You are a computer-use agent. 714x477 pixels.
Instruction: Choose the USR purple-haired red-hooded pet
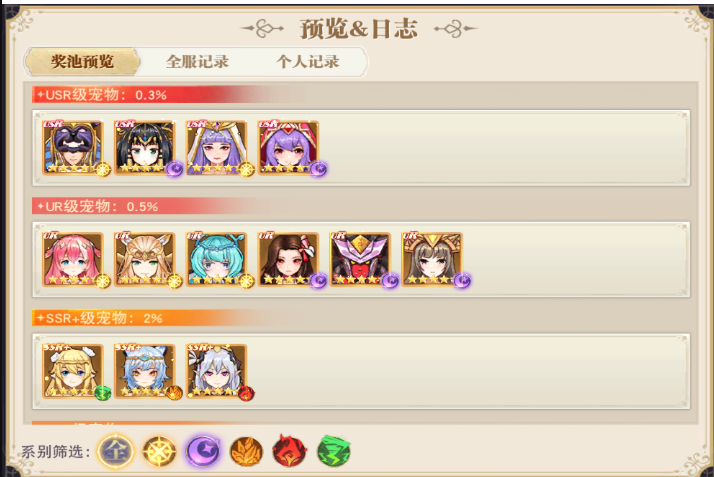289,147
